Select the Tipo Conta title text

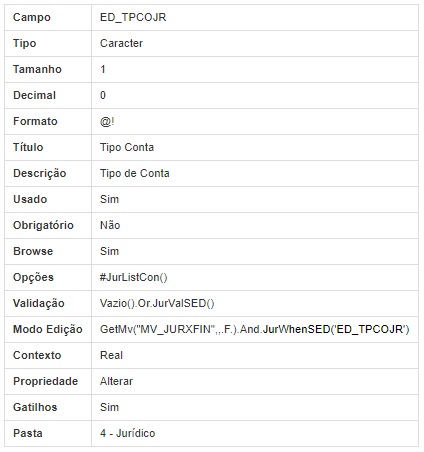click(127, 147)
